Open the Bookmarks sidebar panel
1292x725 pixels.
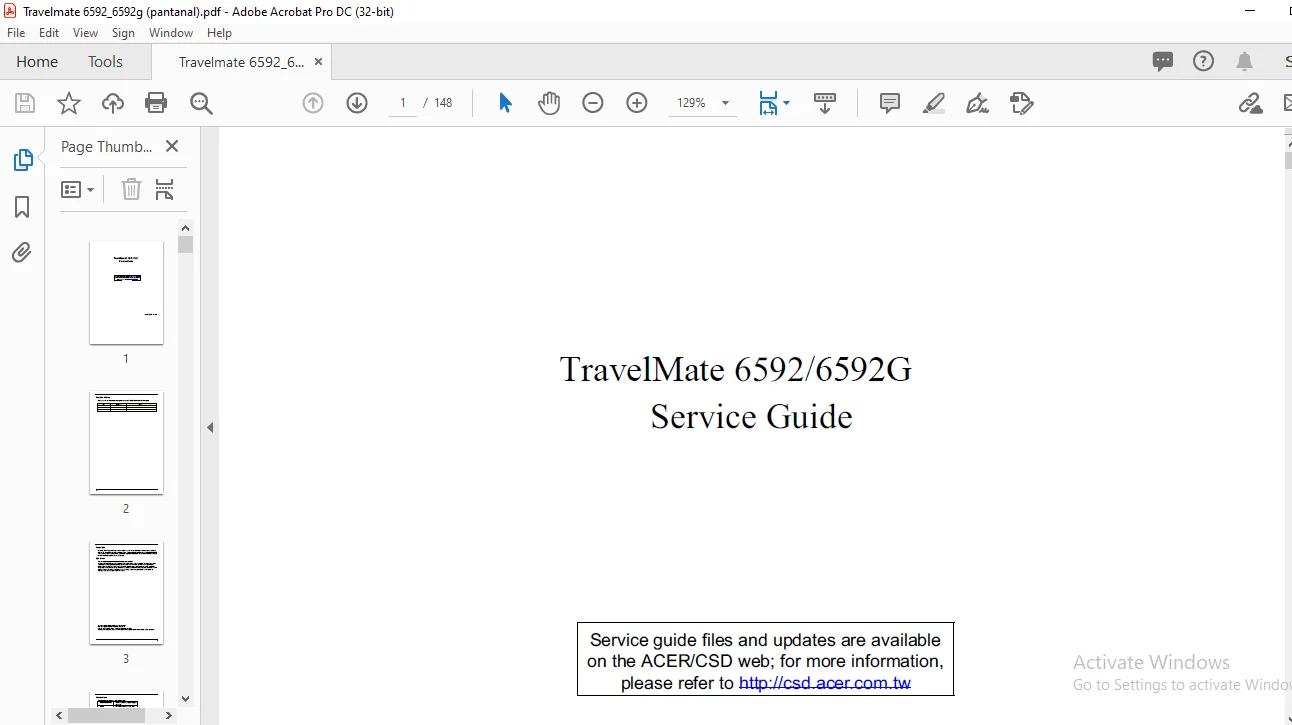click(x=22, y=207)
